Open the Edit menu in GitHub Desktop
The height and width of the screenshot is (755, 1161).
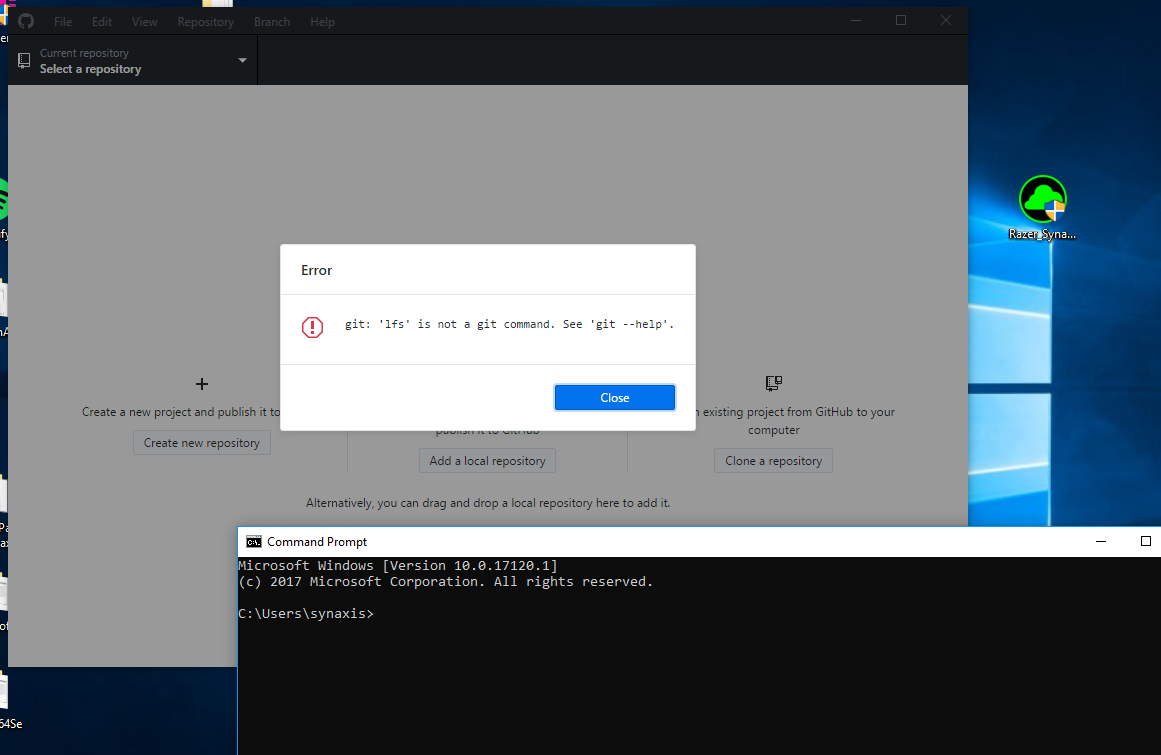click(x=102, y=21)
